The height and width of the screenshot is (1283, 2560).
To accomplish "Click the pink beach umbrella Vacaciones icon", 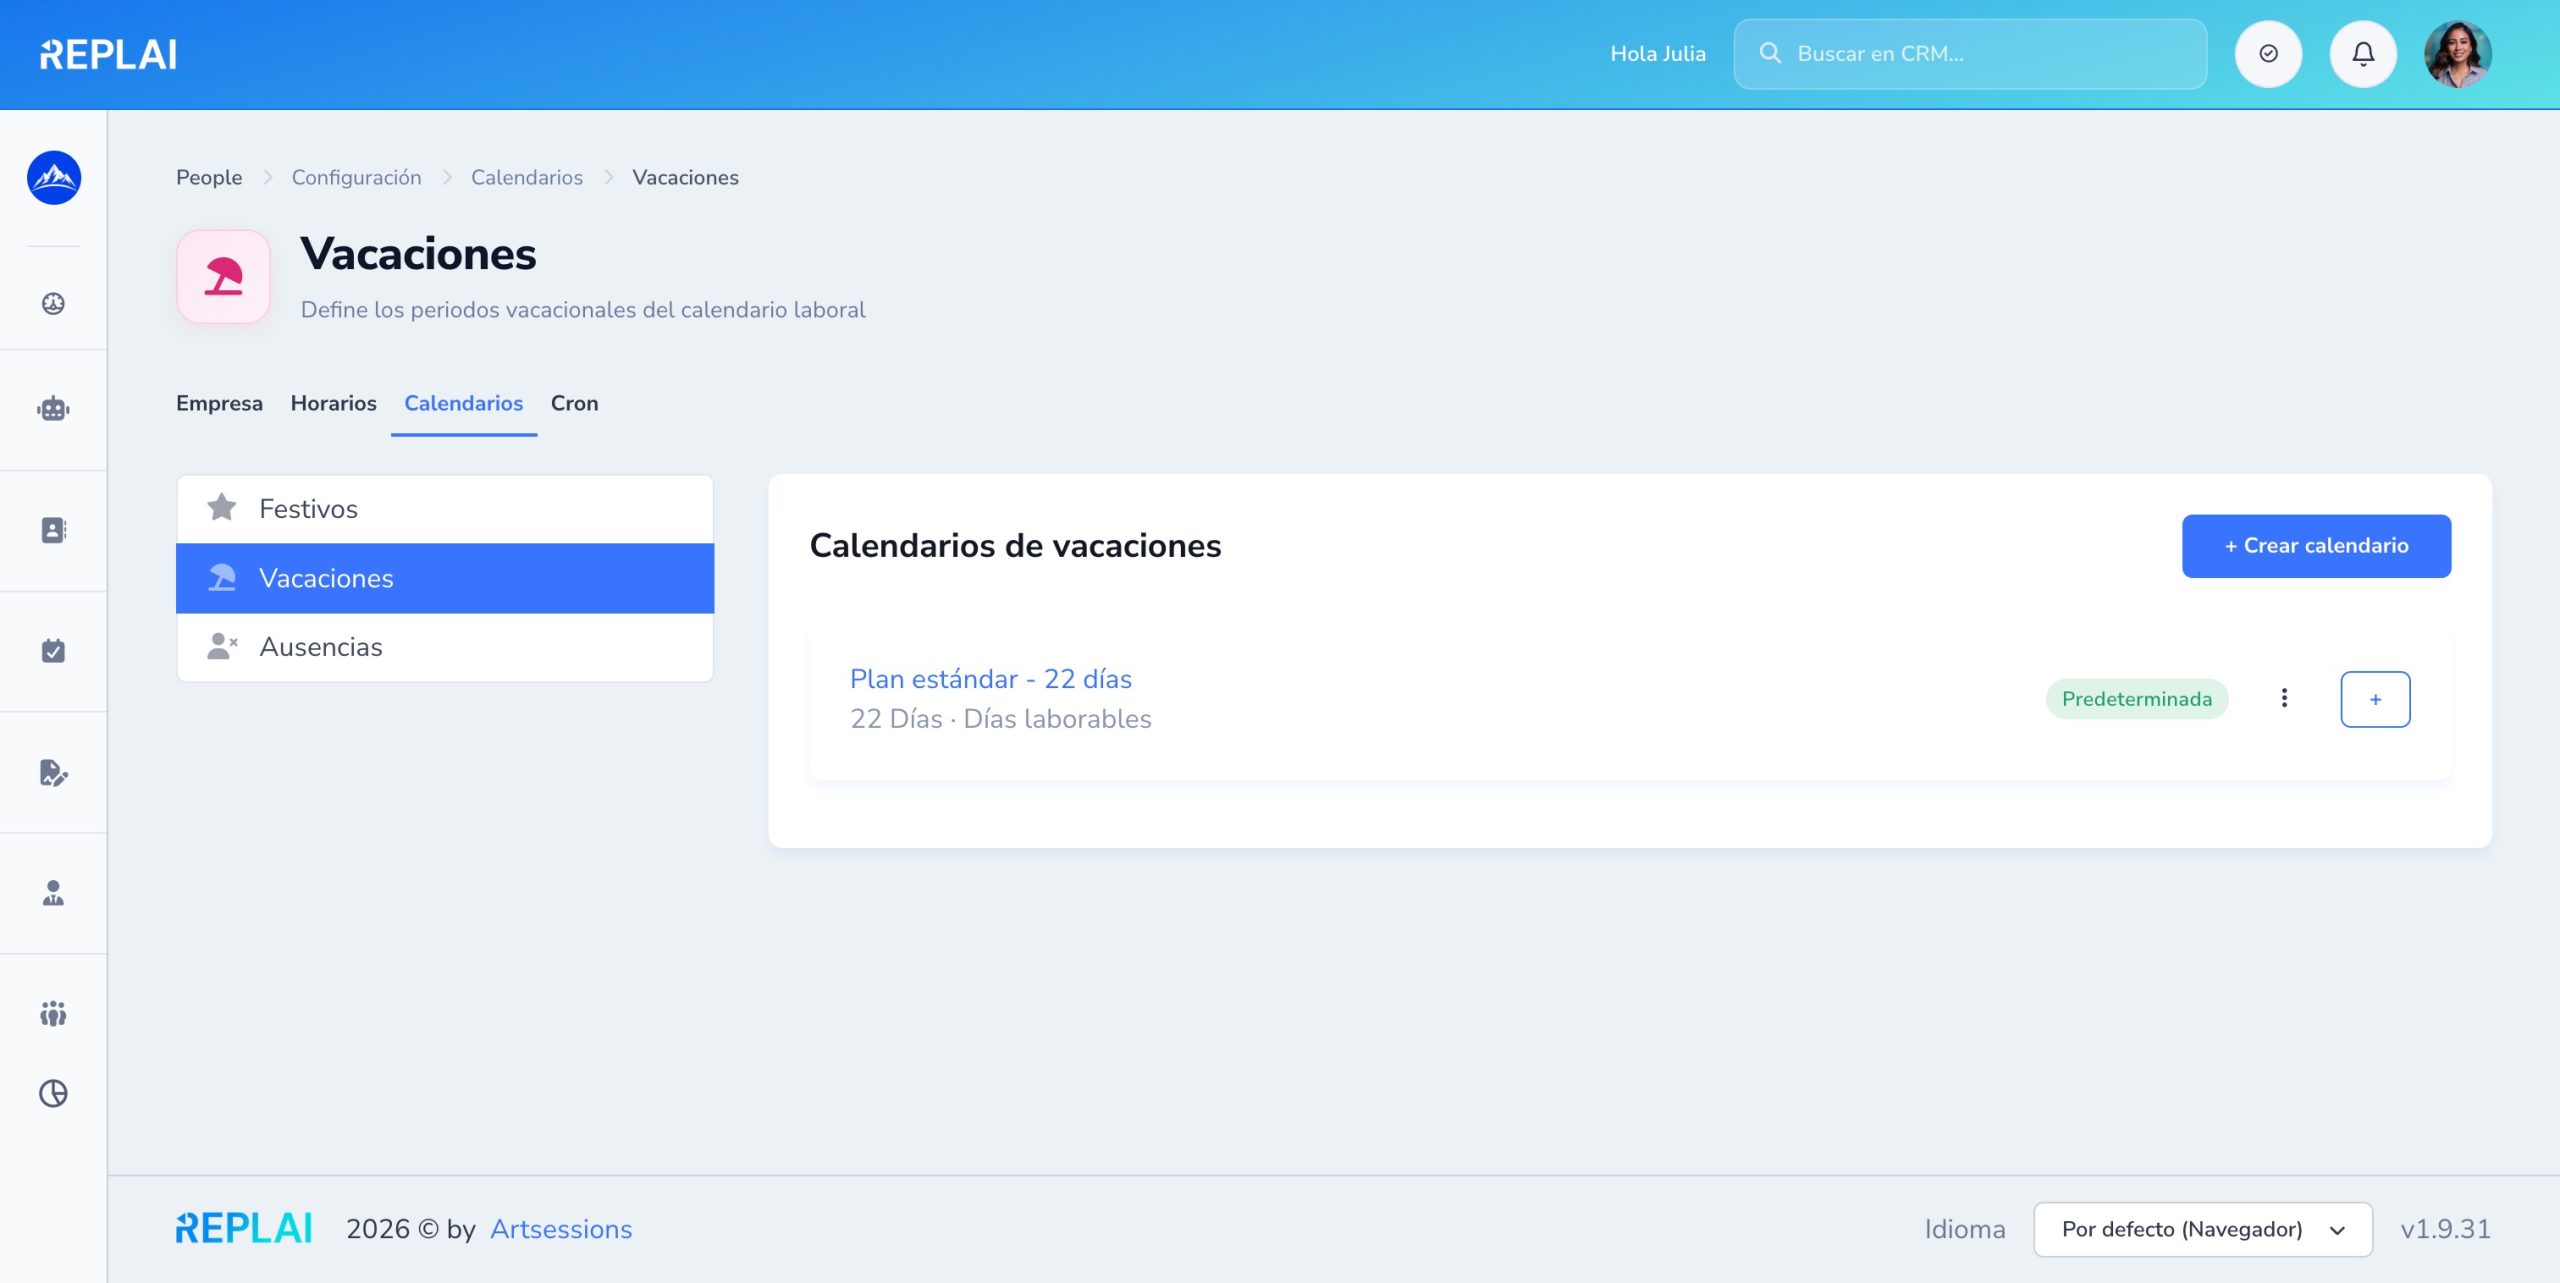I will (224, 277).
